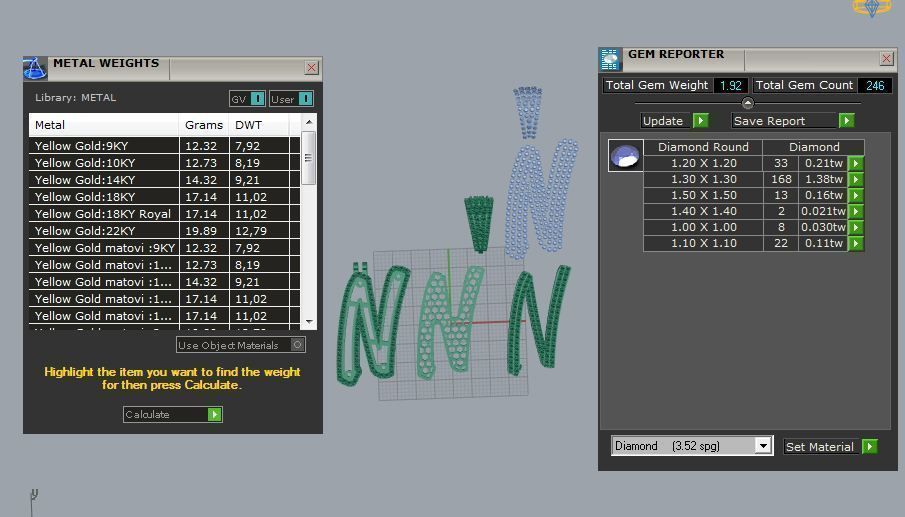Select the Yellow Gold matovi :9KY row

click(164, 248)
